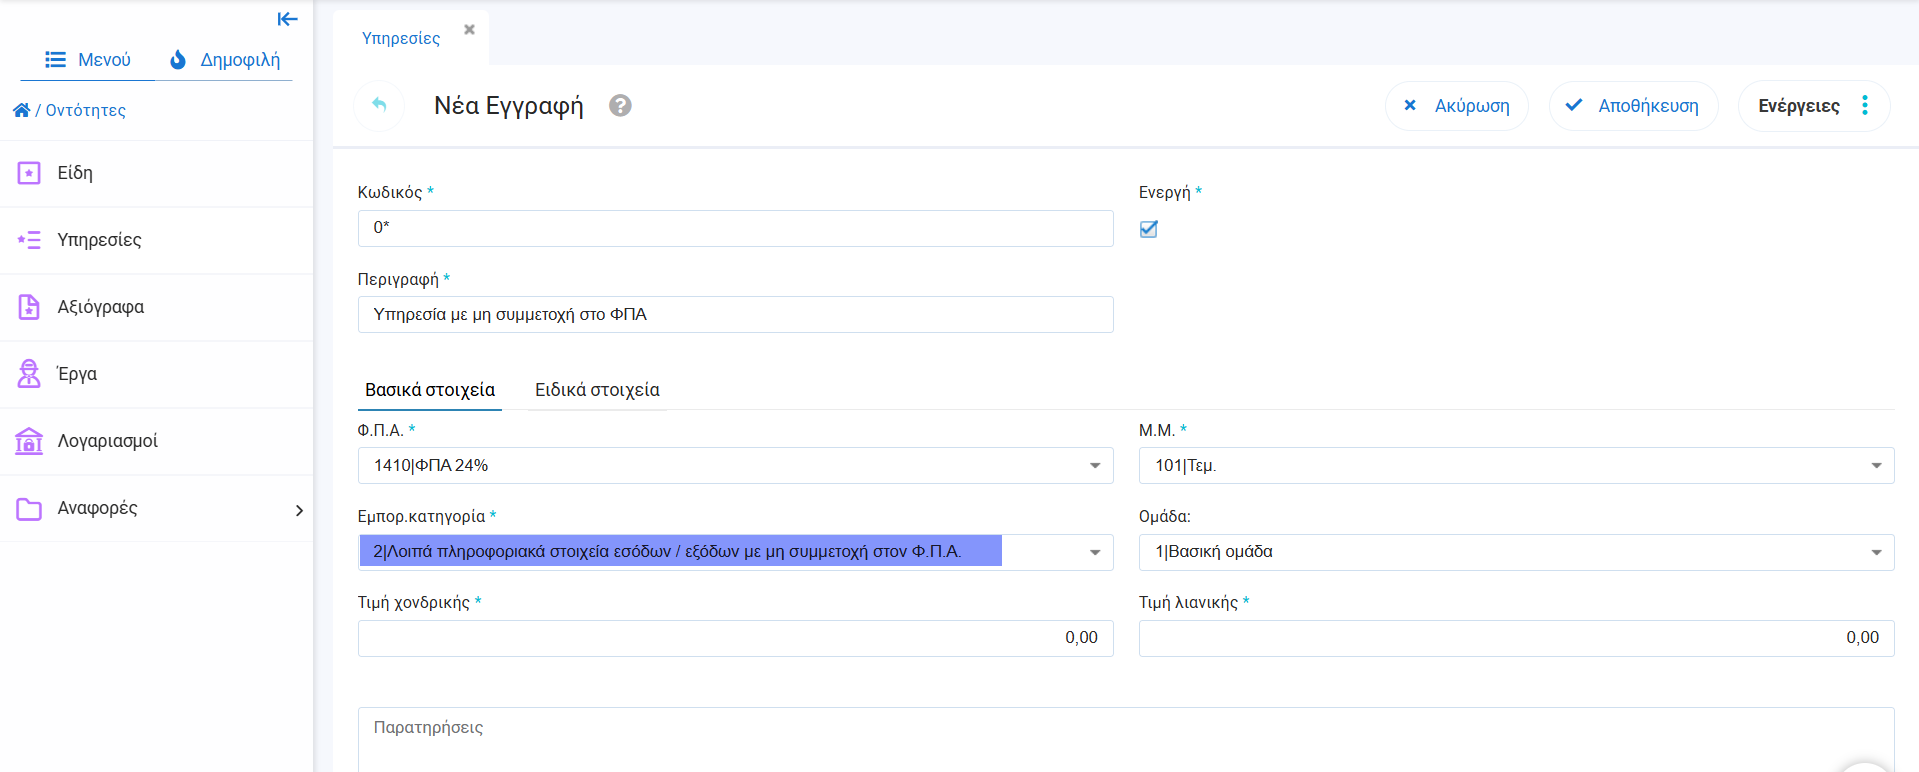Collapse the sidebar with the arrow icon
The width and height of the screenshot is (1919, 772).
287,19
